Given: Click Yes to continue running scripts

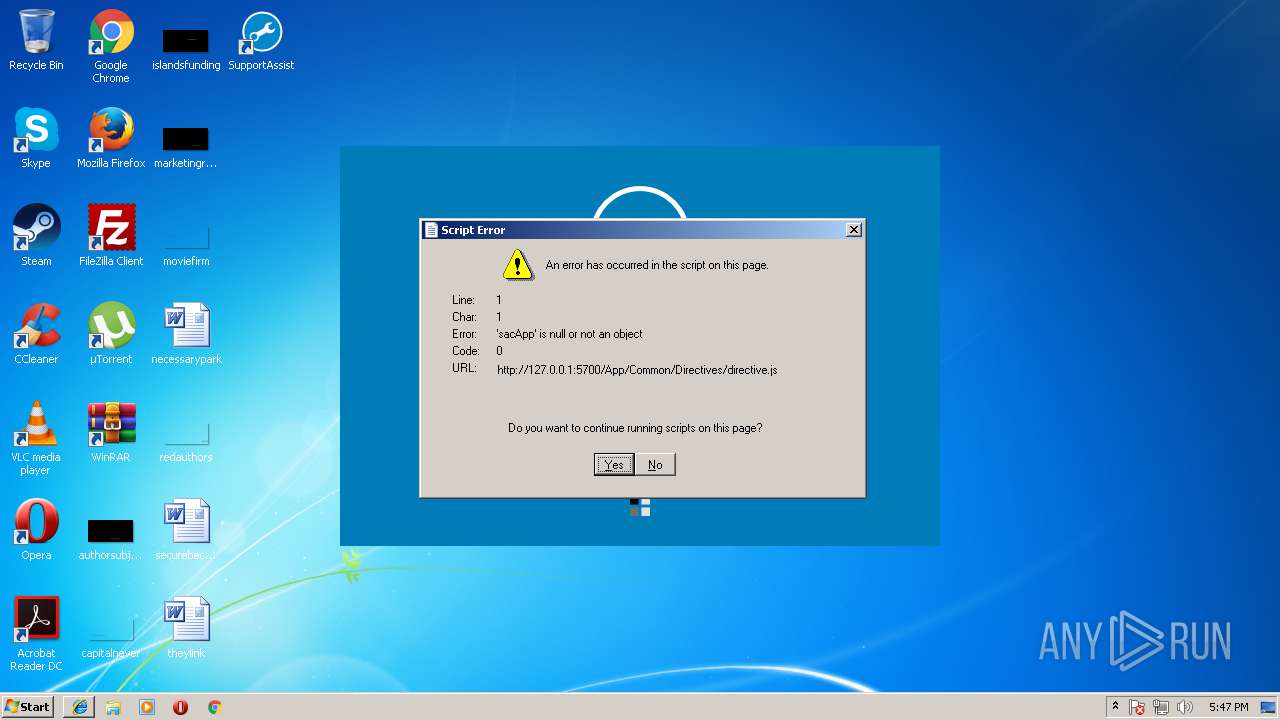Looking at the screenshot, I should pyautogui.click(x=614, y=464).
